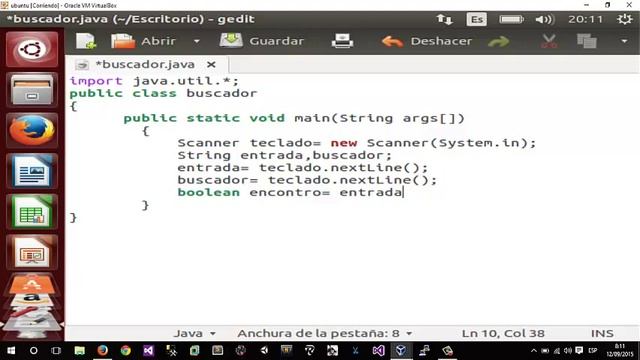Open the sound volume indicator
This screenshot has width=640, height=360.
point(544,19)
